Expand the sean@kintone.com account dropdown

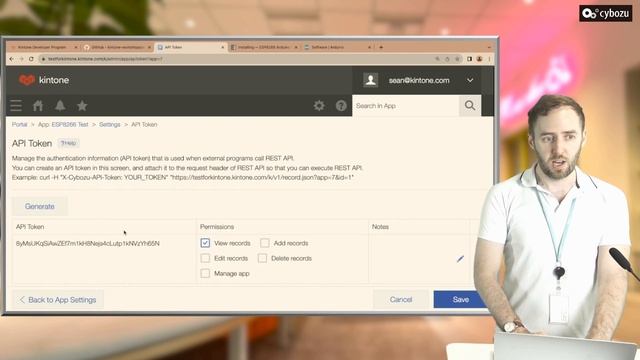pyautogui.click(x=470, y=80)
